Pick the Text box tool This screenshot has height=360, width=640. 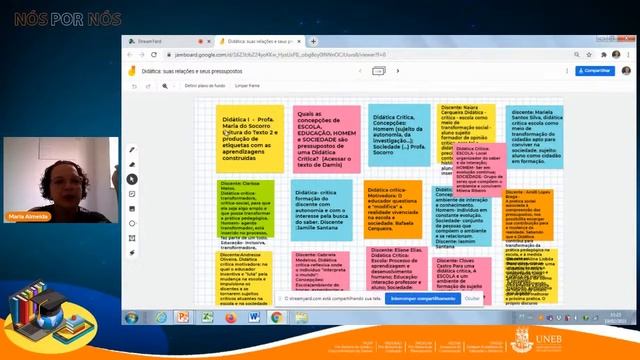pos(132,238)
